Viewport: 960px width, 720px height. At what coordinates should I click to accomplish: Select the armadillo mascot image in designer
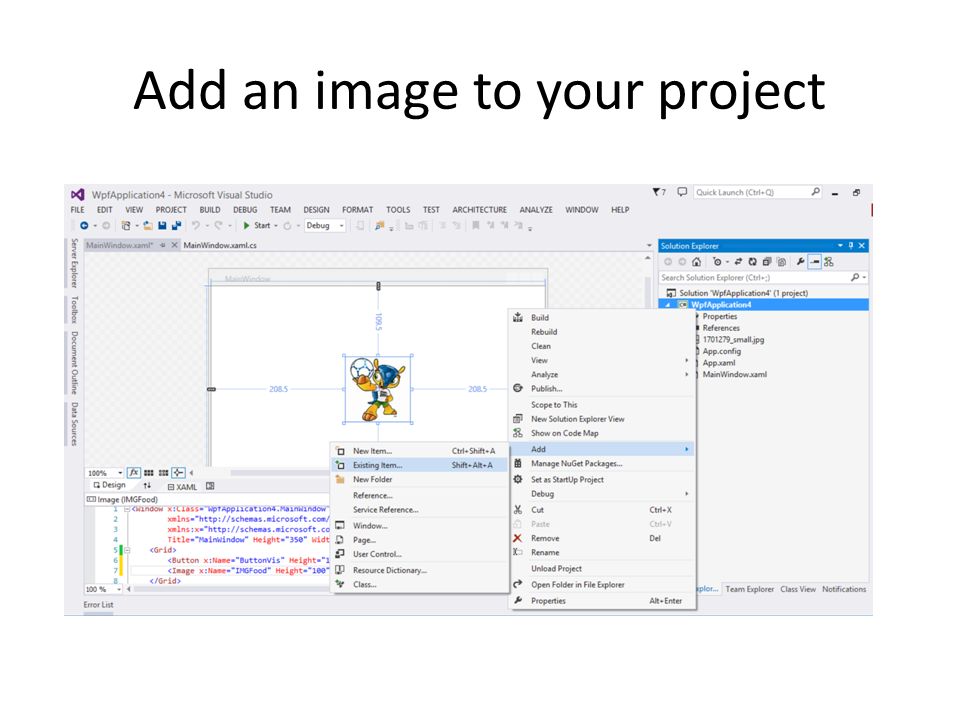pos(377,389)
